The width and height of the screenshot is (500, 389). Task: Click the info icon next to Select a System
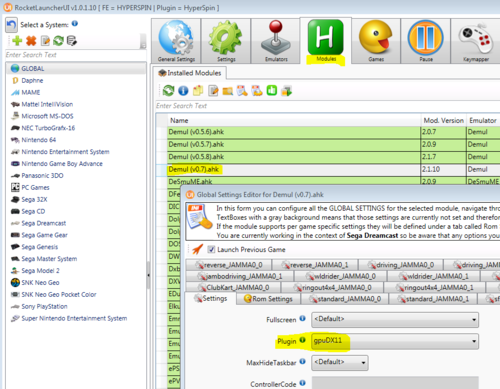(75, 23)
